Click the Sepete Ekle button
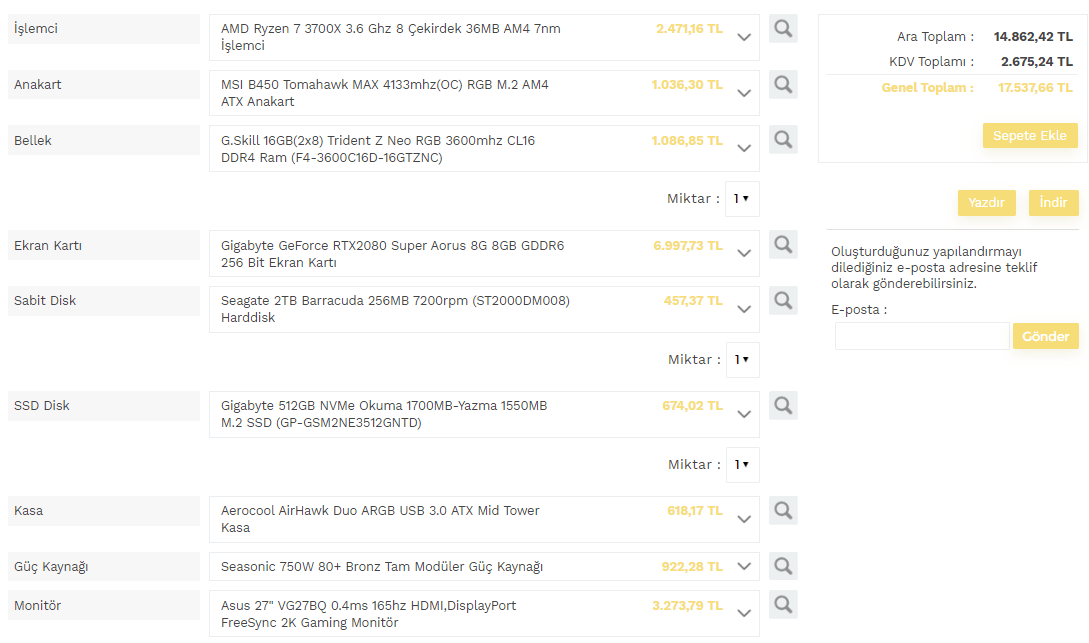Screen dimensions: 1089x643 pyautogui.click(x=1030, y=135)
